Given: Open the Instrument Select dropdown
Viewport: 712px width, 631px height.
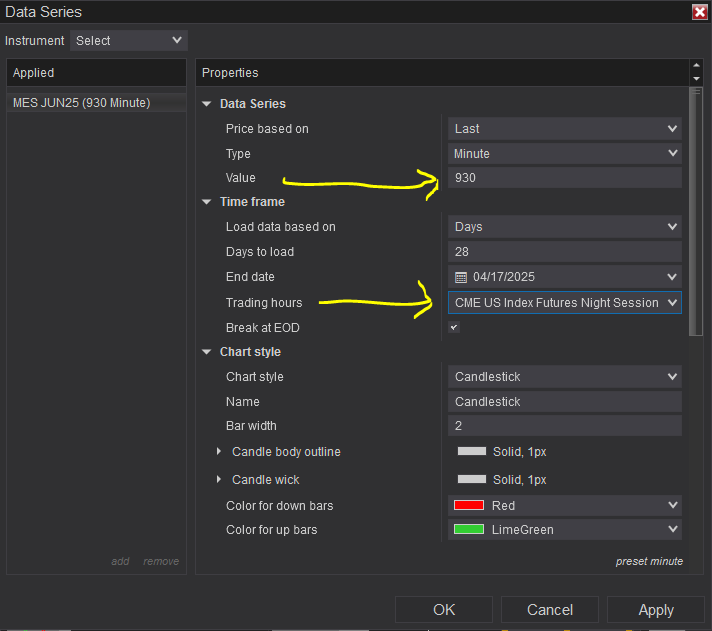Looking at the screenshot, I should 129,40.
